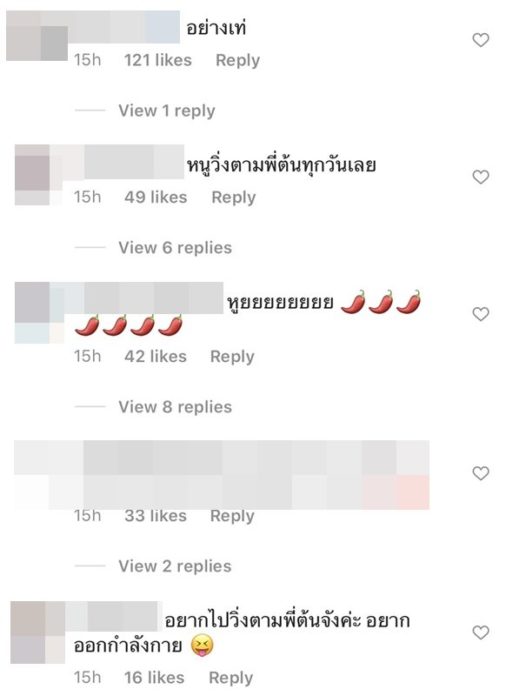Open first commenter's blurred avatar
Viewport: 519px width, 696px height.
[x=37, y=36]
